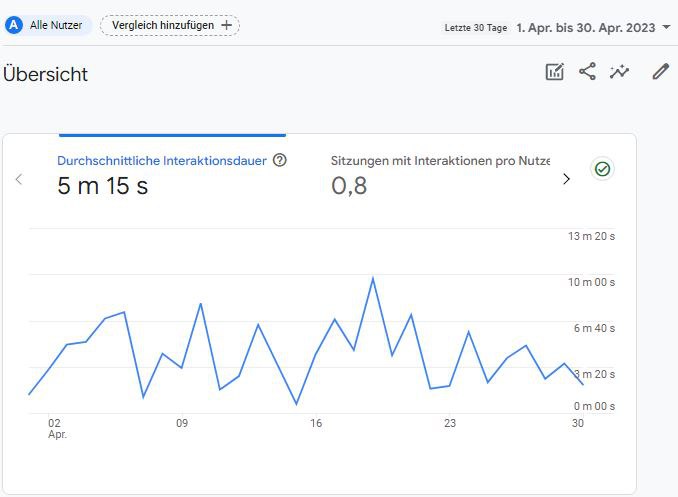Click Vergleich hinzufügen to add comparison
This screenshot has height=497, width=678.
tap(162, 25)
